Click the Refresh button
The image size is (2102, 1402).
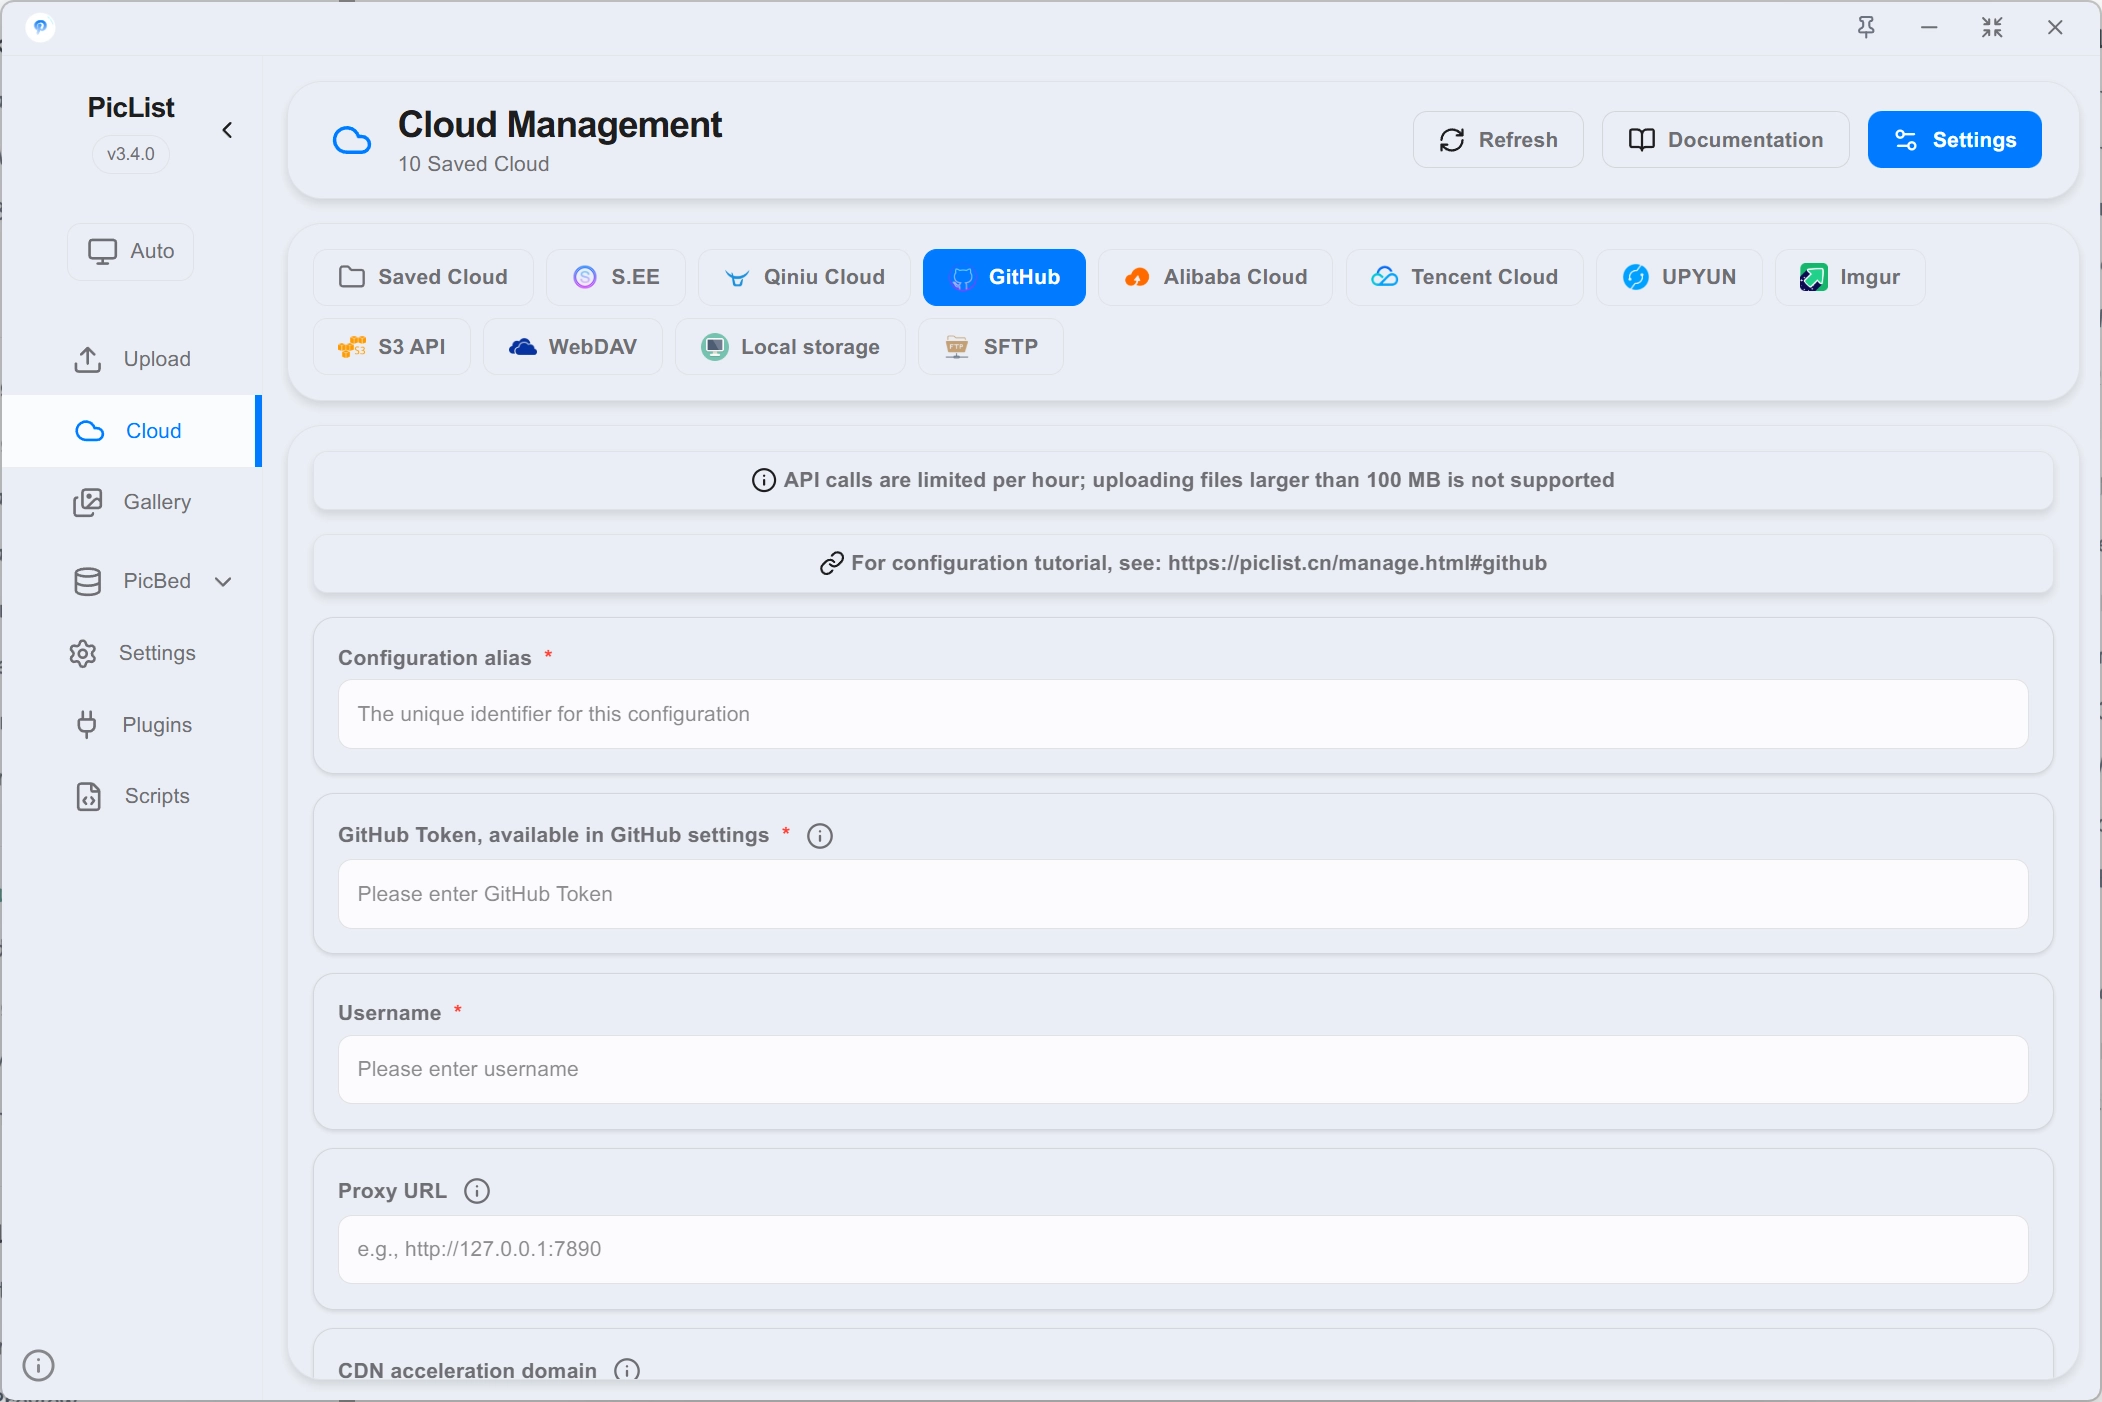click(x=1498, y=140)
